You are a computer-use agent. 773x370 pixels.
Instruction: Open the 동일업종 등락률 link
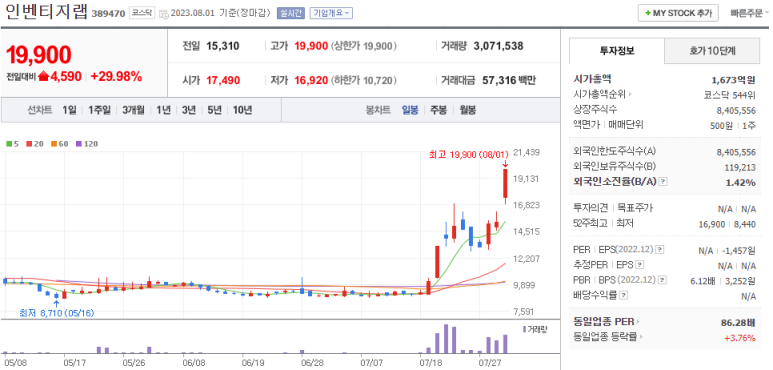(x=606, y=337)
